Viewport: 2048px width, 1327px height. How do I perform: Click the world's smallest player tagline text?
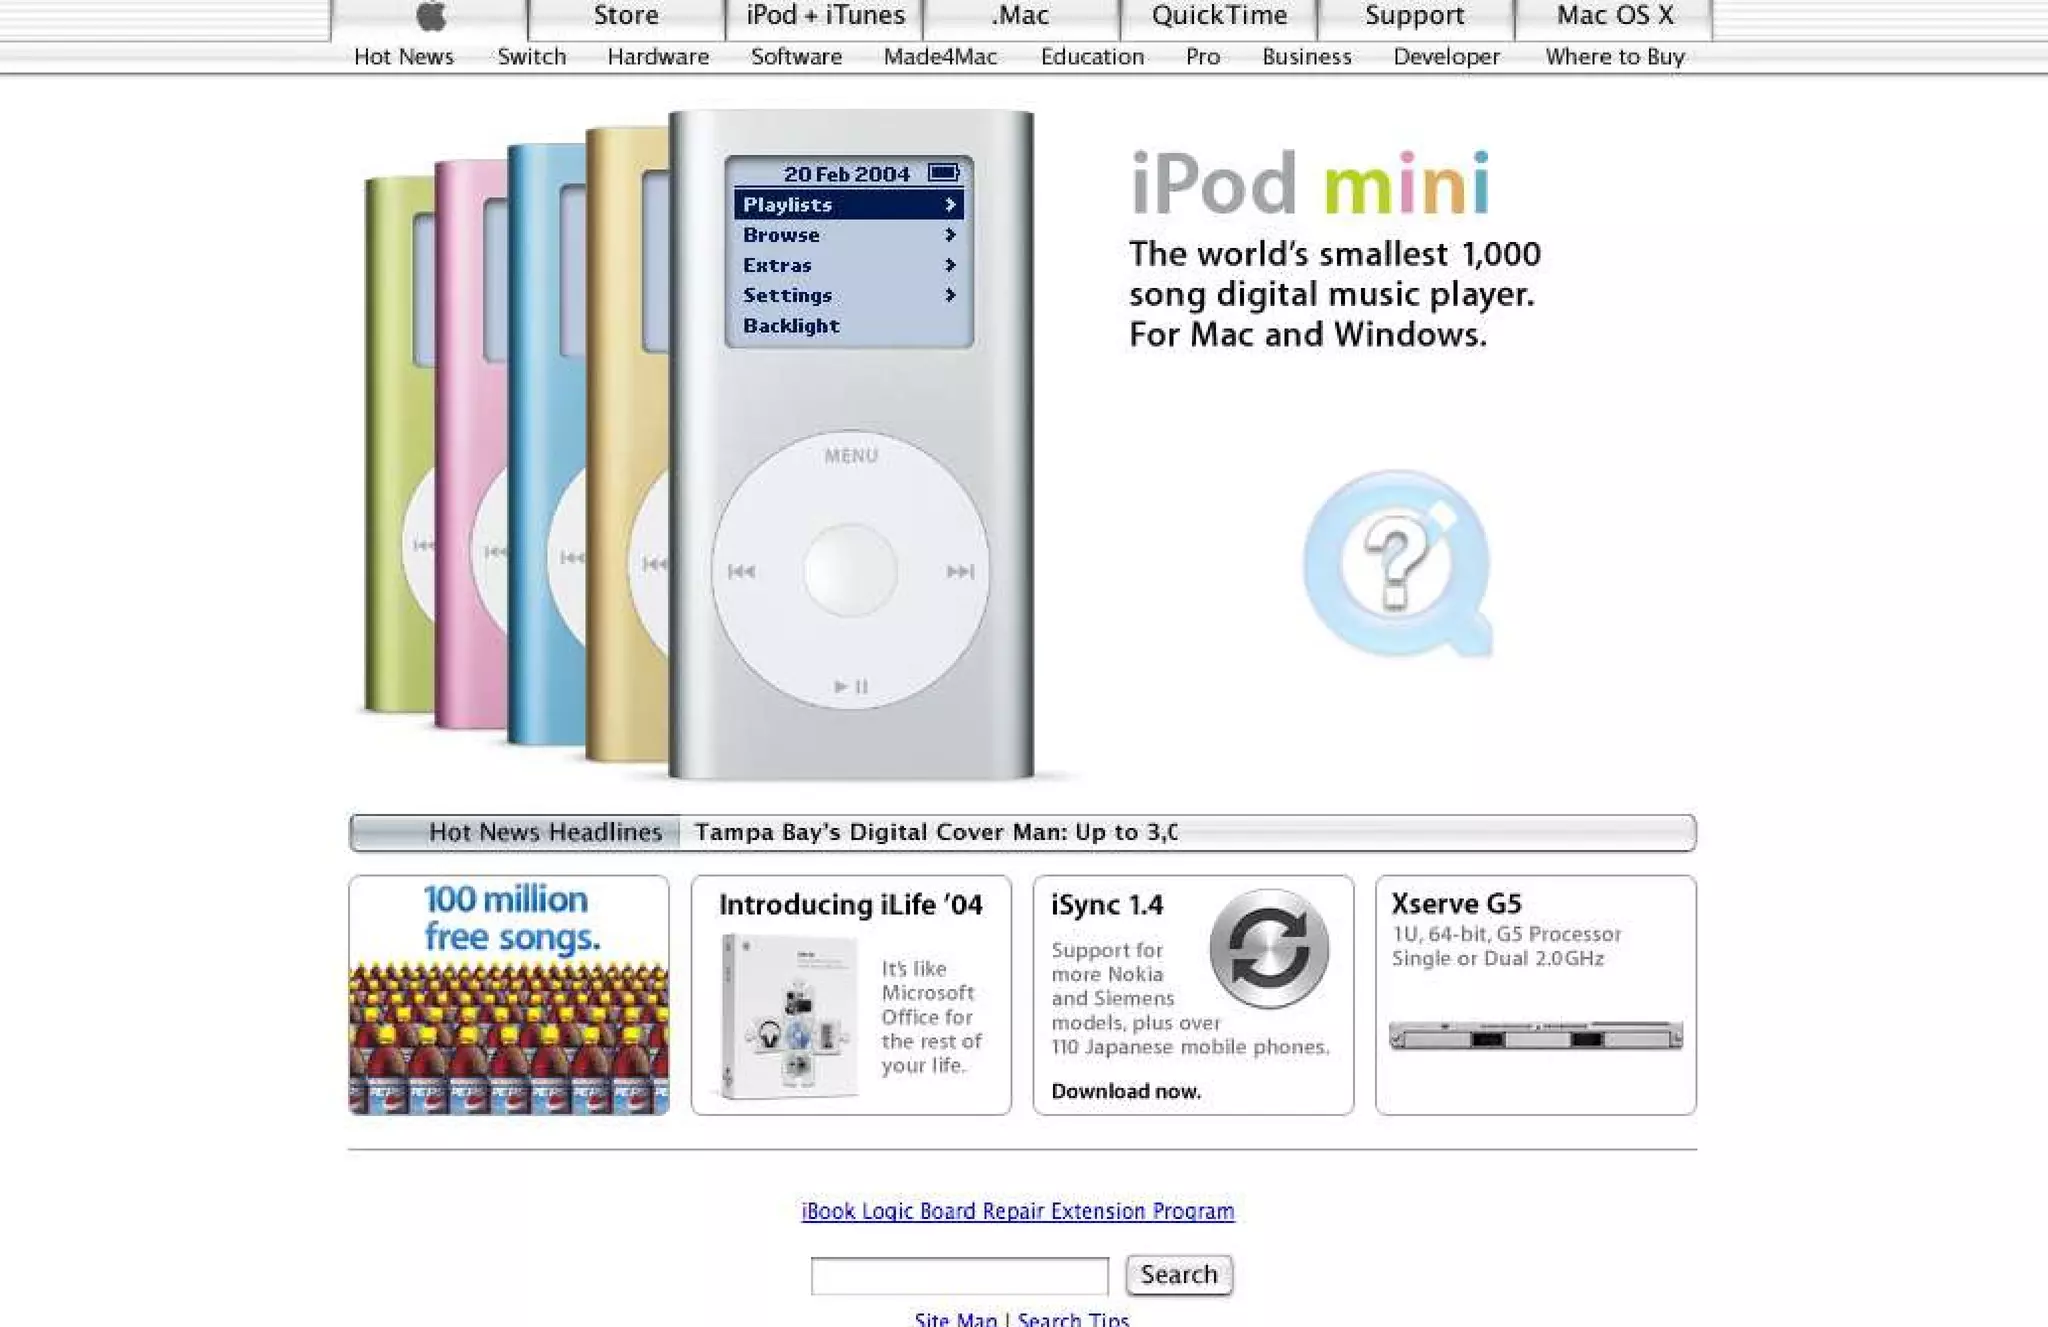coord(1335,294)
